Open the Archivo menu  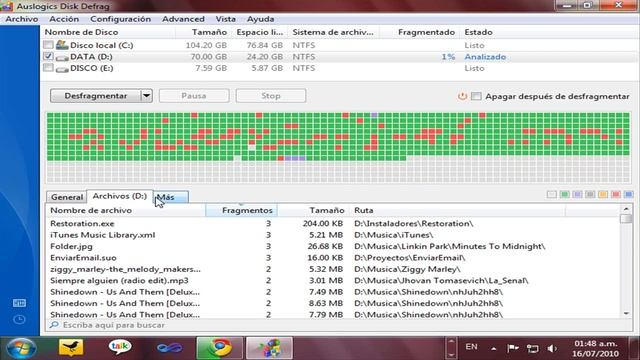pyautogui.click(x=22, y=19)
